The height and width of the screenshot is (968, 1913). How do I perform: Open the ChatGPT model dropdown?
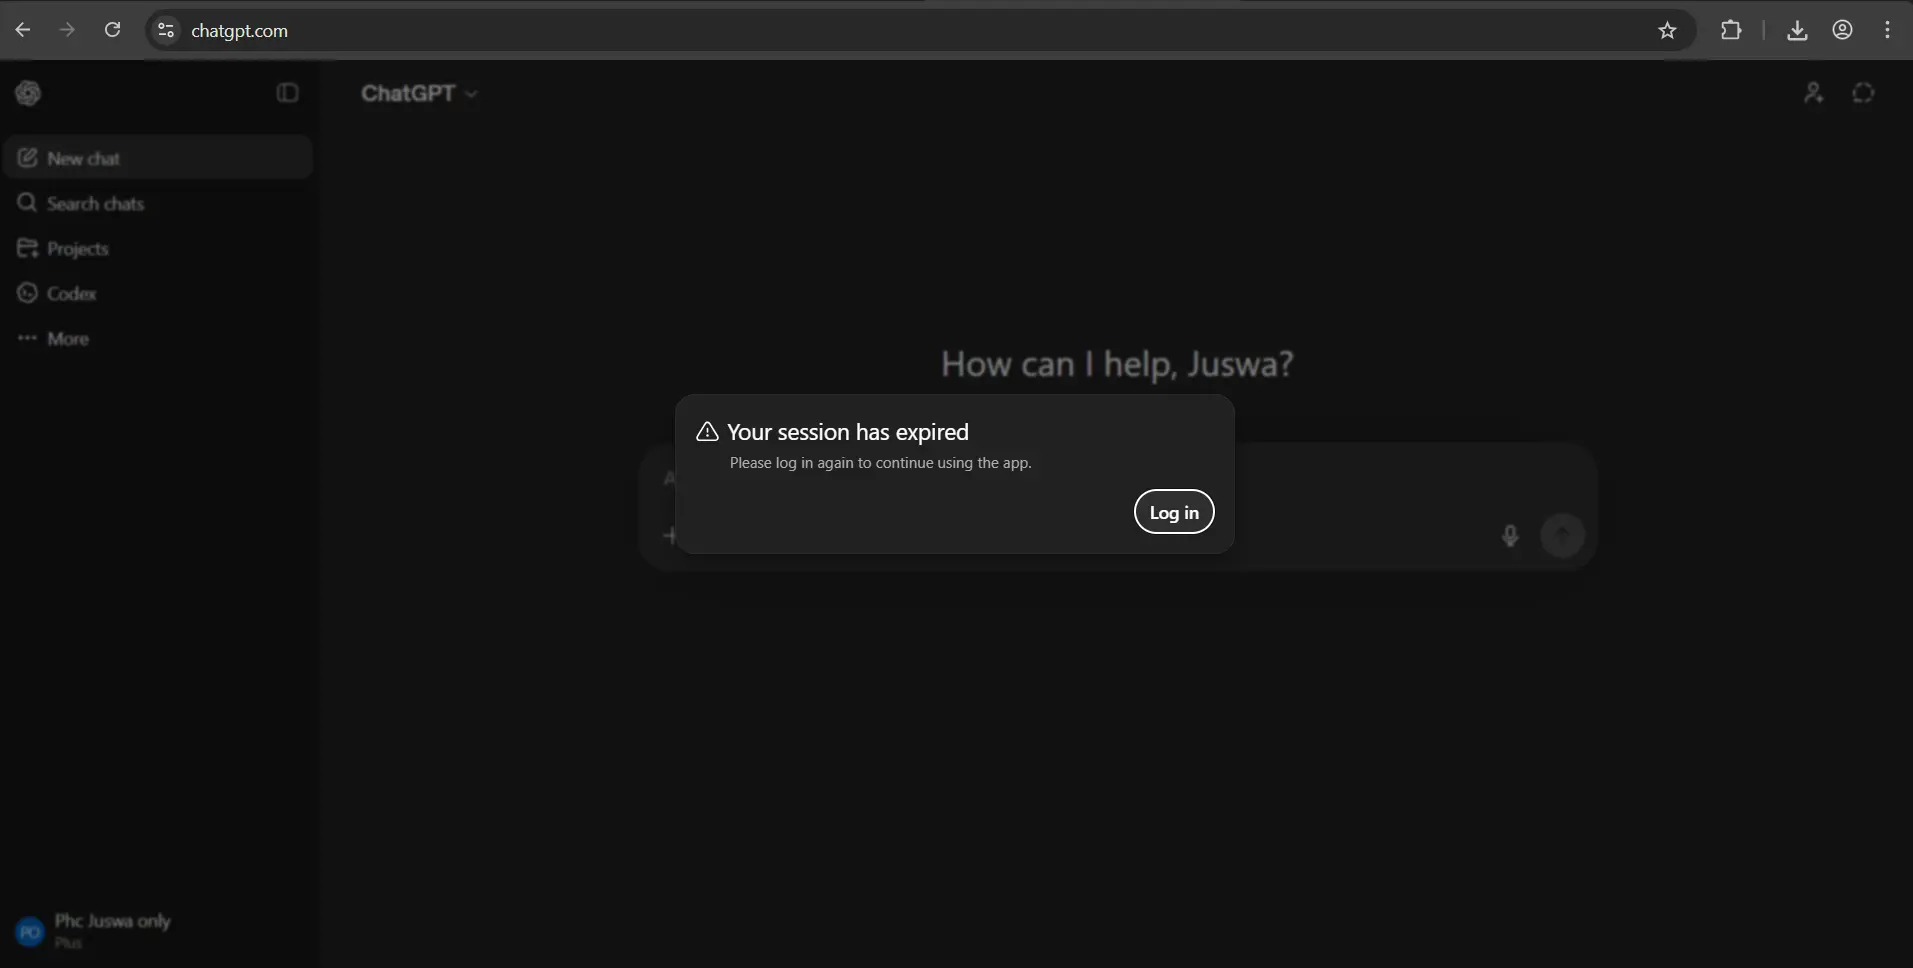point(419,93)
